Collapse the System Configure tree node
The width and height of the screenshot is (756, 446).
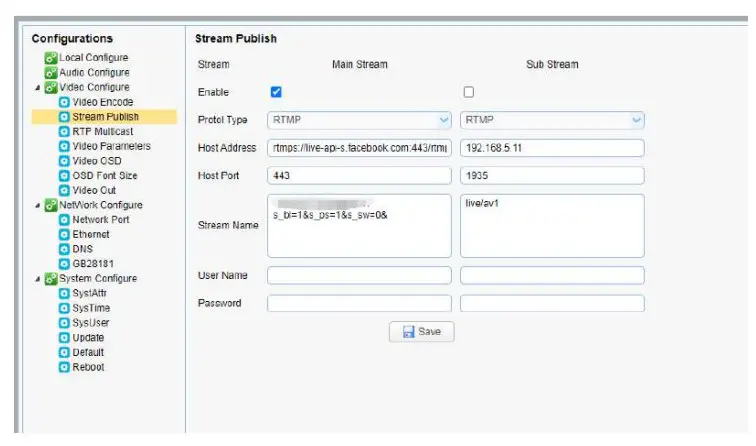[x=38, y=279]
